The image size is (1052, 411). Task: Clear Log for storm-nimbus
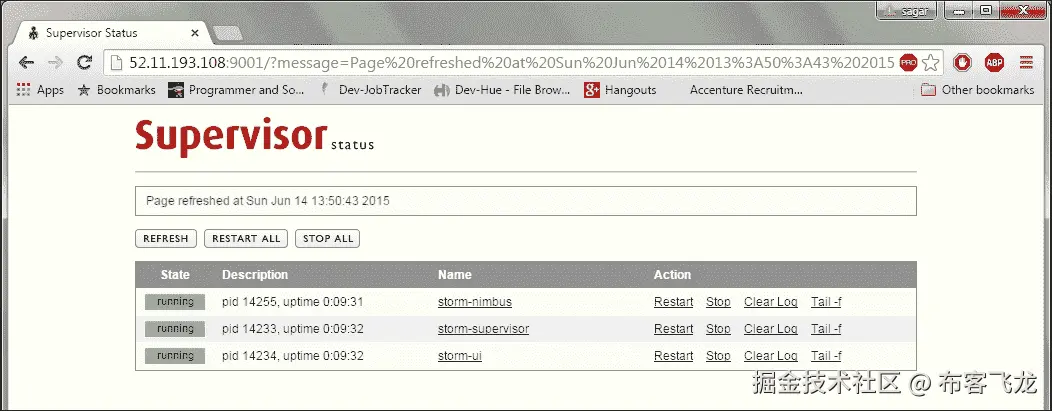click(x=771, y=302)
